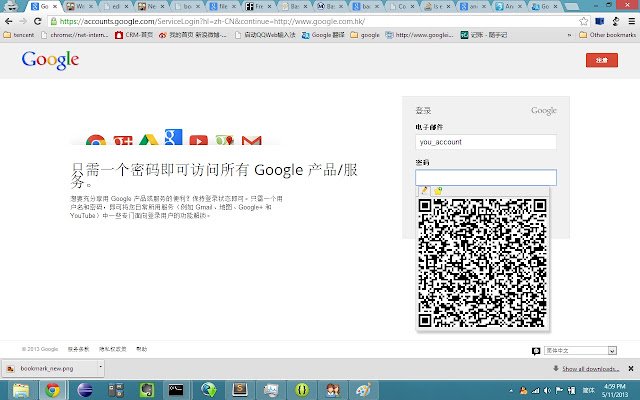Open Sublime Text from the taskbar

tap(240, 390)
